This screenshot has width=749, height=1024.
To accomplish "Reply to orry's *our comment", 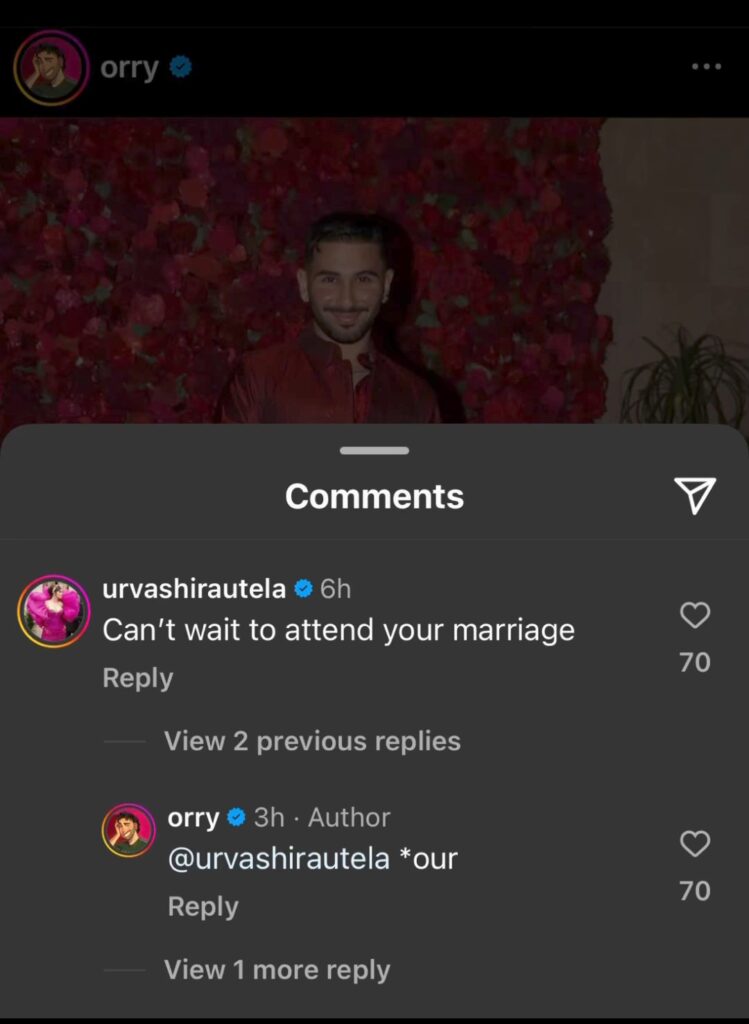I will [x=203, y=906].
